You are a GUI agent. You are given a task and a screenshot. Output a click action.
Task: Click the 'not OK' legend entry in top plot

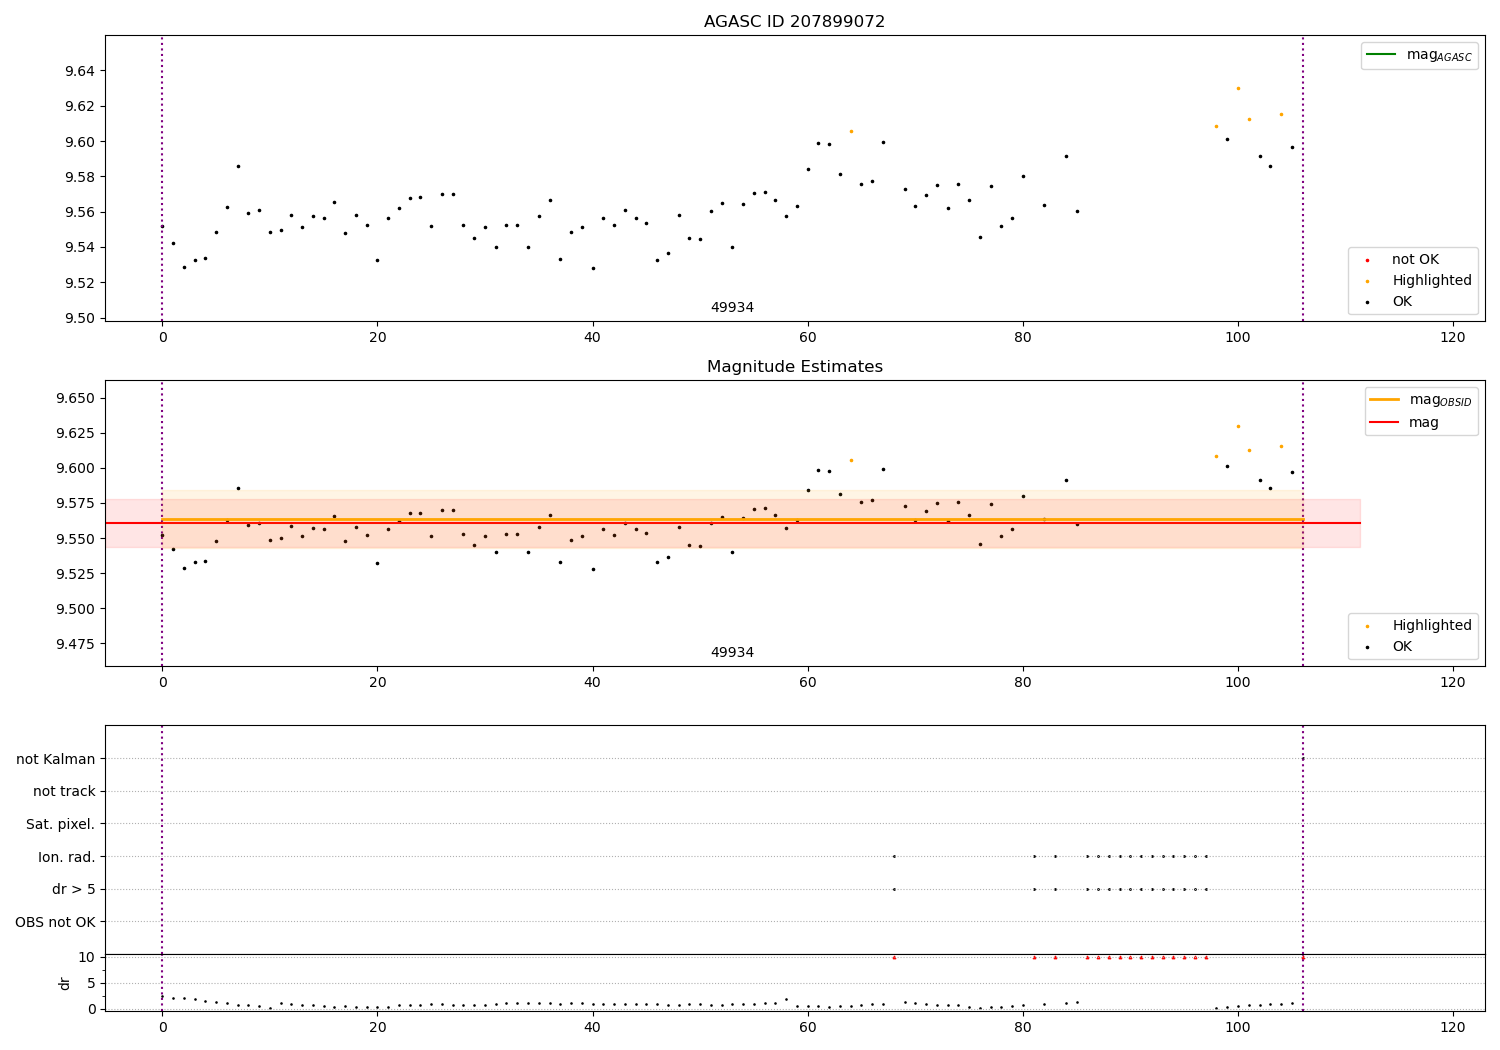pyautogui.click(x=1415, y=260)
